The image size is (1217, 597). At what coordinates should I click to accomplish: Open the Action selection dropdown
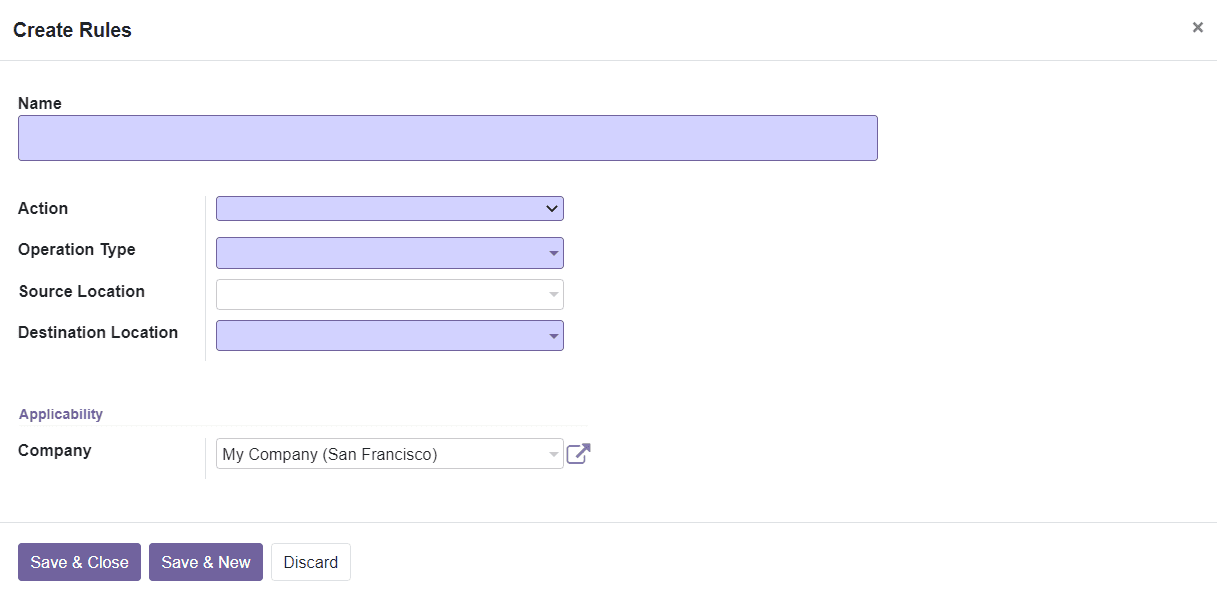[390, 208]
